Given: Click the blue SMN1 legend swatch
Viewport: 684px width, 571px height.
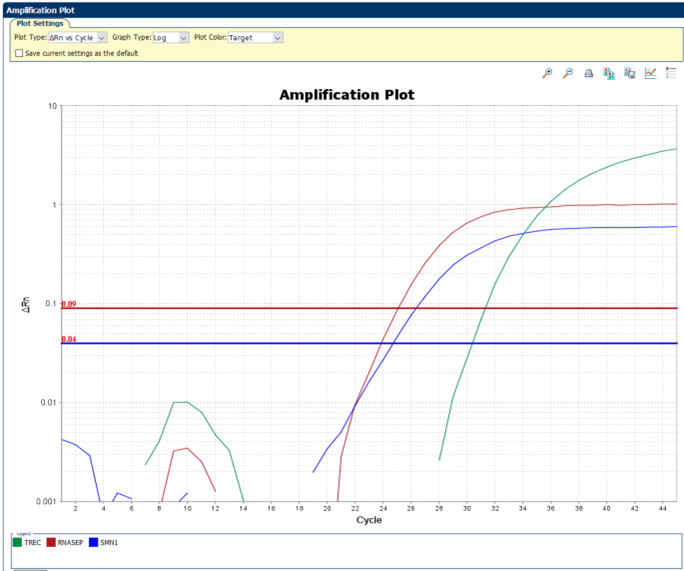Looking at the screenshot, I should (94, 543).
